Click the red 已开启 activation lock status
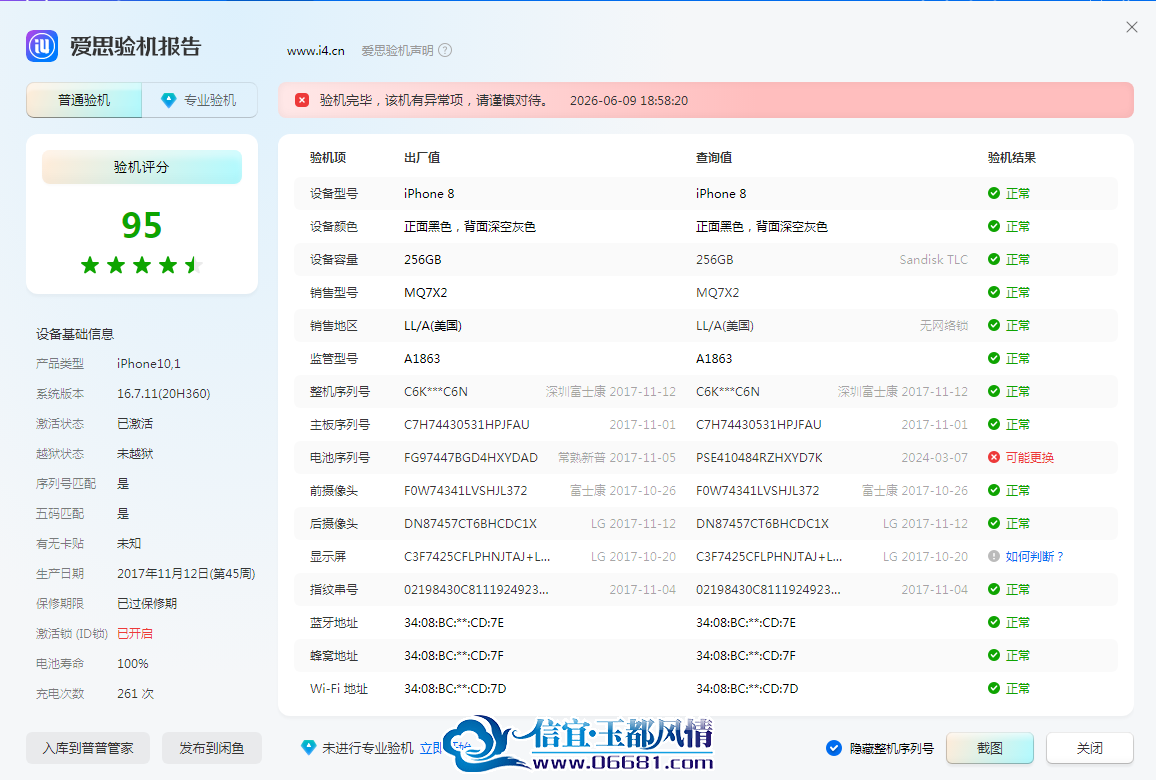Screen dimensions: 1156x780 [135, 633]
